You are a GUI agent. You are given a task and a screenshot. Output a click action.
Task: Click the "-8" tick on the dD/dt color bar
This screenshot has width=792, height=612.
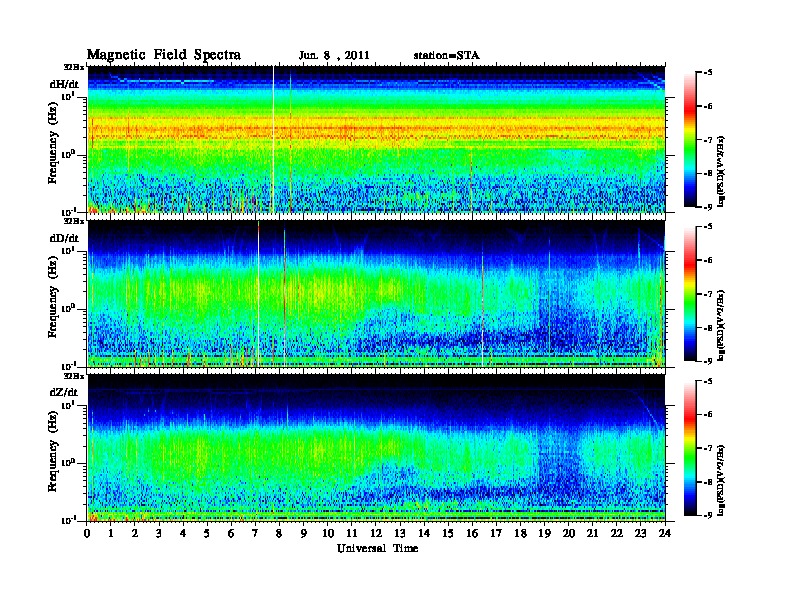click(708, 328)
